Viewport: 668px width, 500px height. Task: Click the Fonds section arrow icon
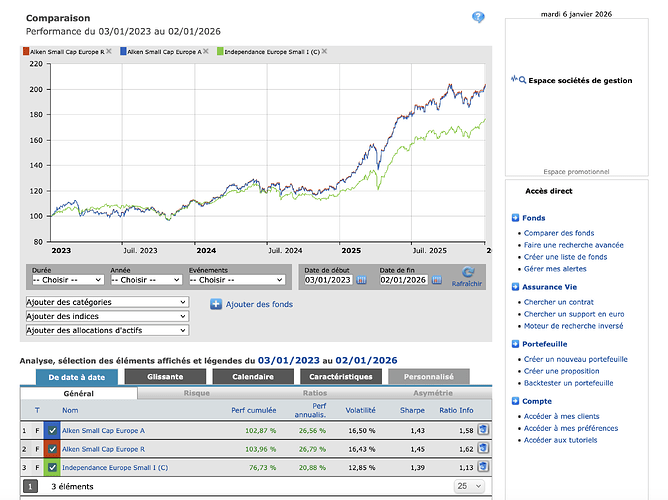[515, 218]
